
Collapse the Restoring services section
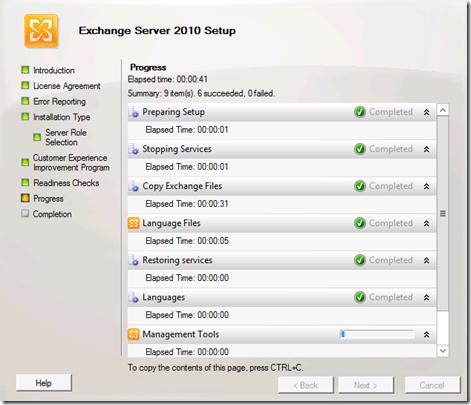[426, 260]
